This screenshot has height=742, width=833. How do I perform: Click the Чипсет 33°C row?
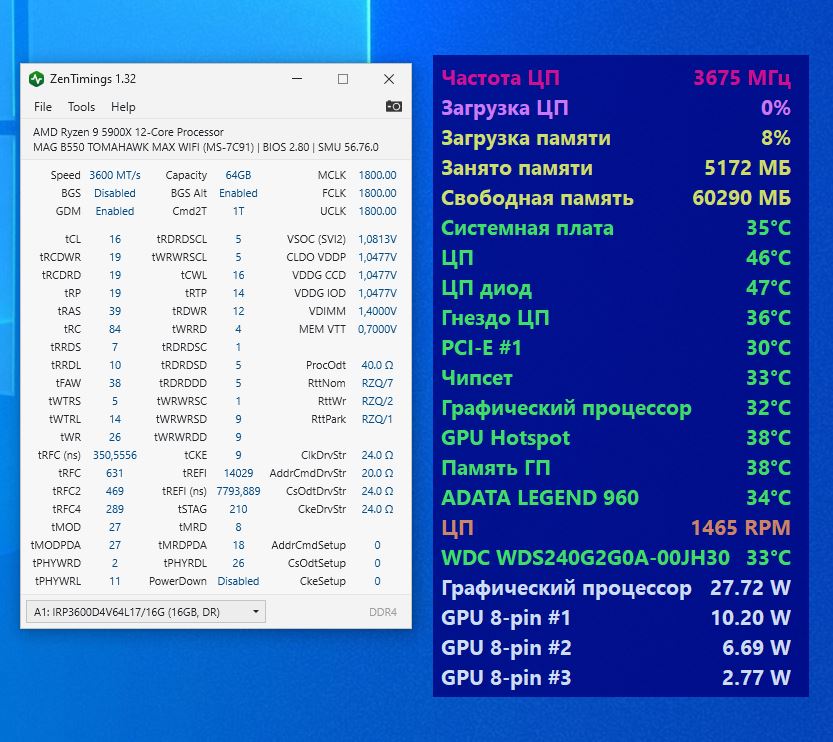[x=616, y=378]
